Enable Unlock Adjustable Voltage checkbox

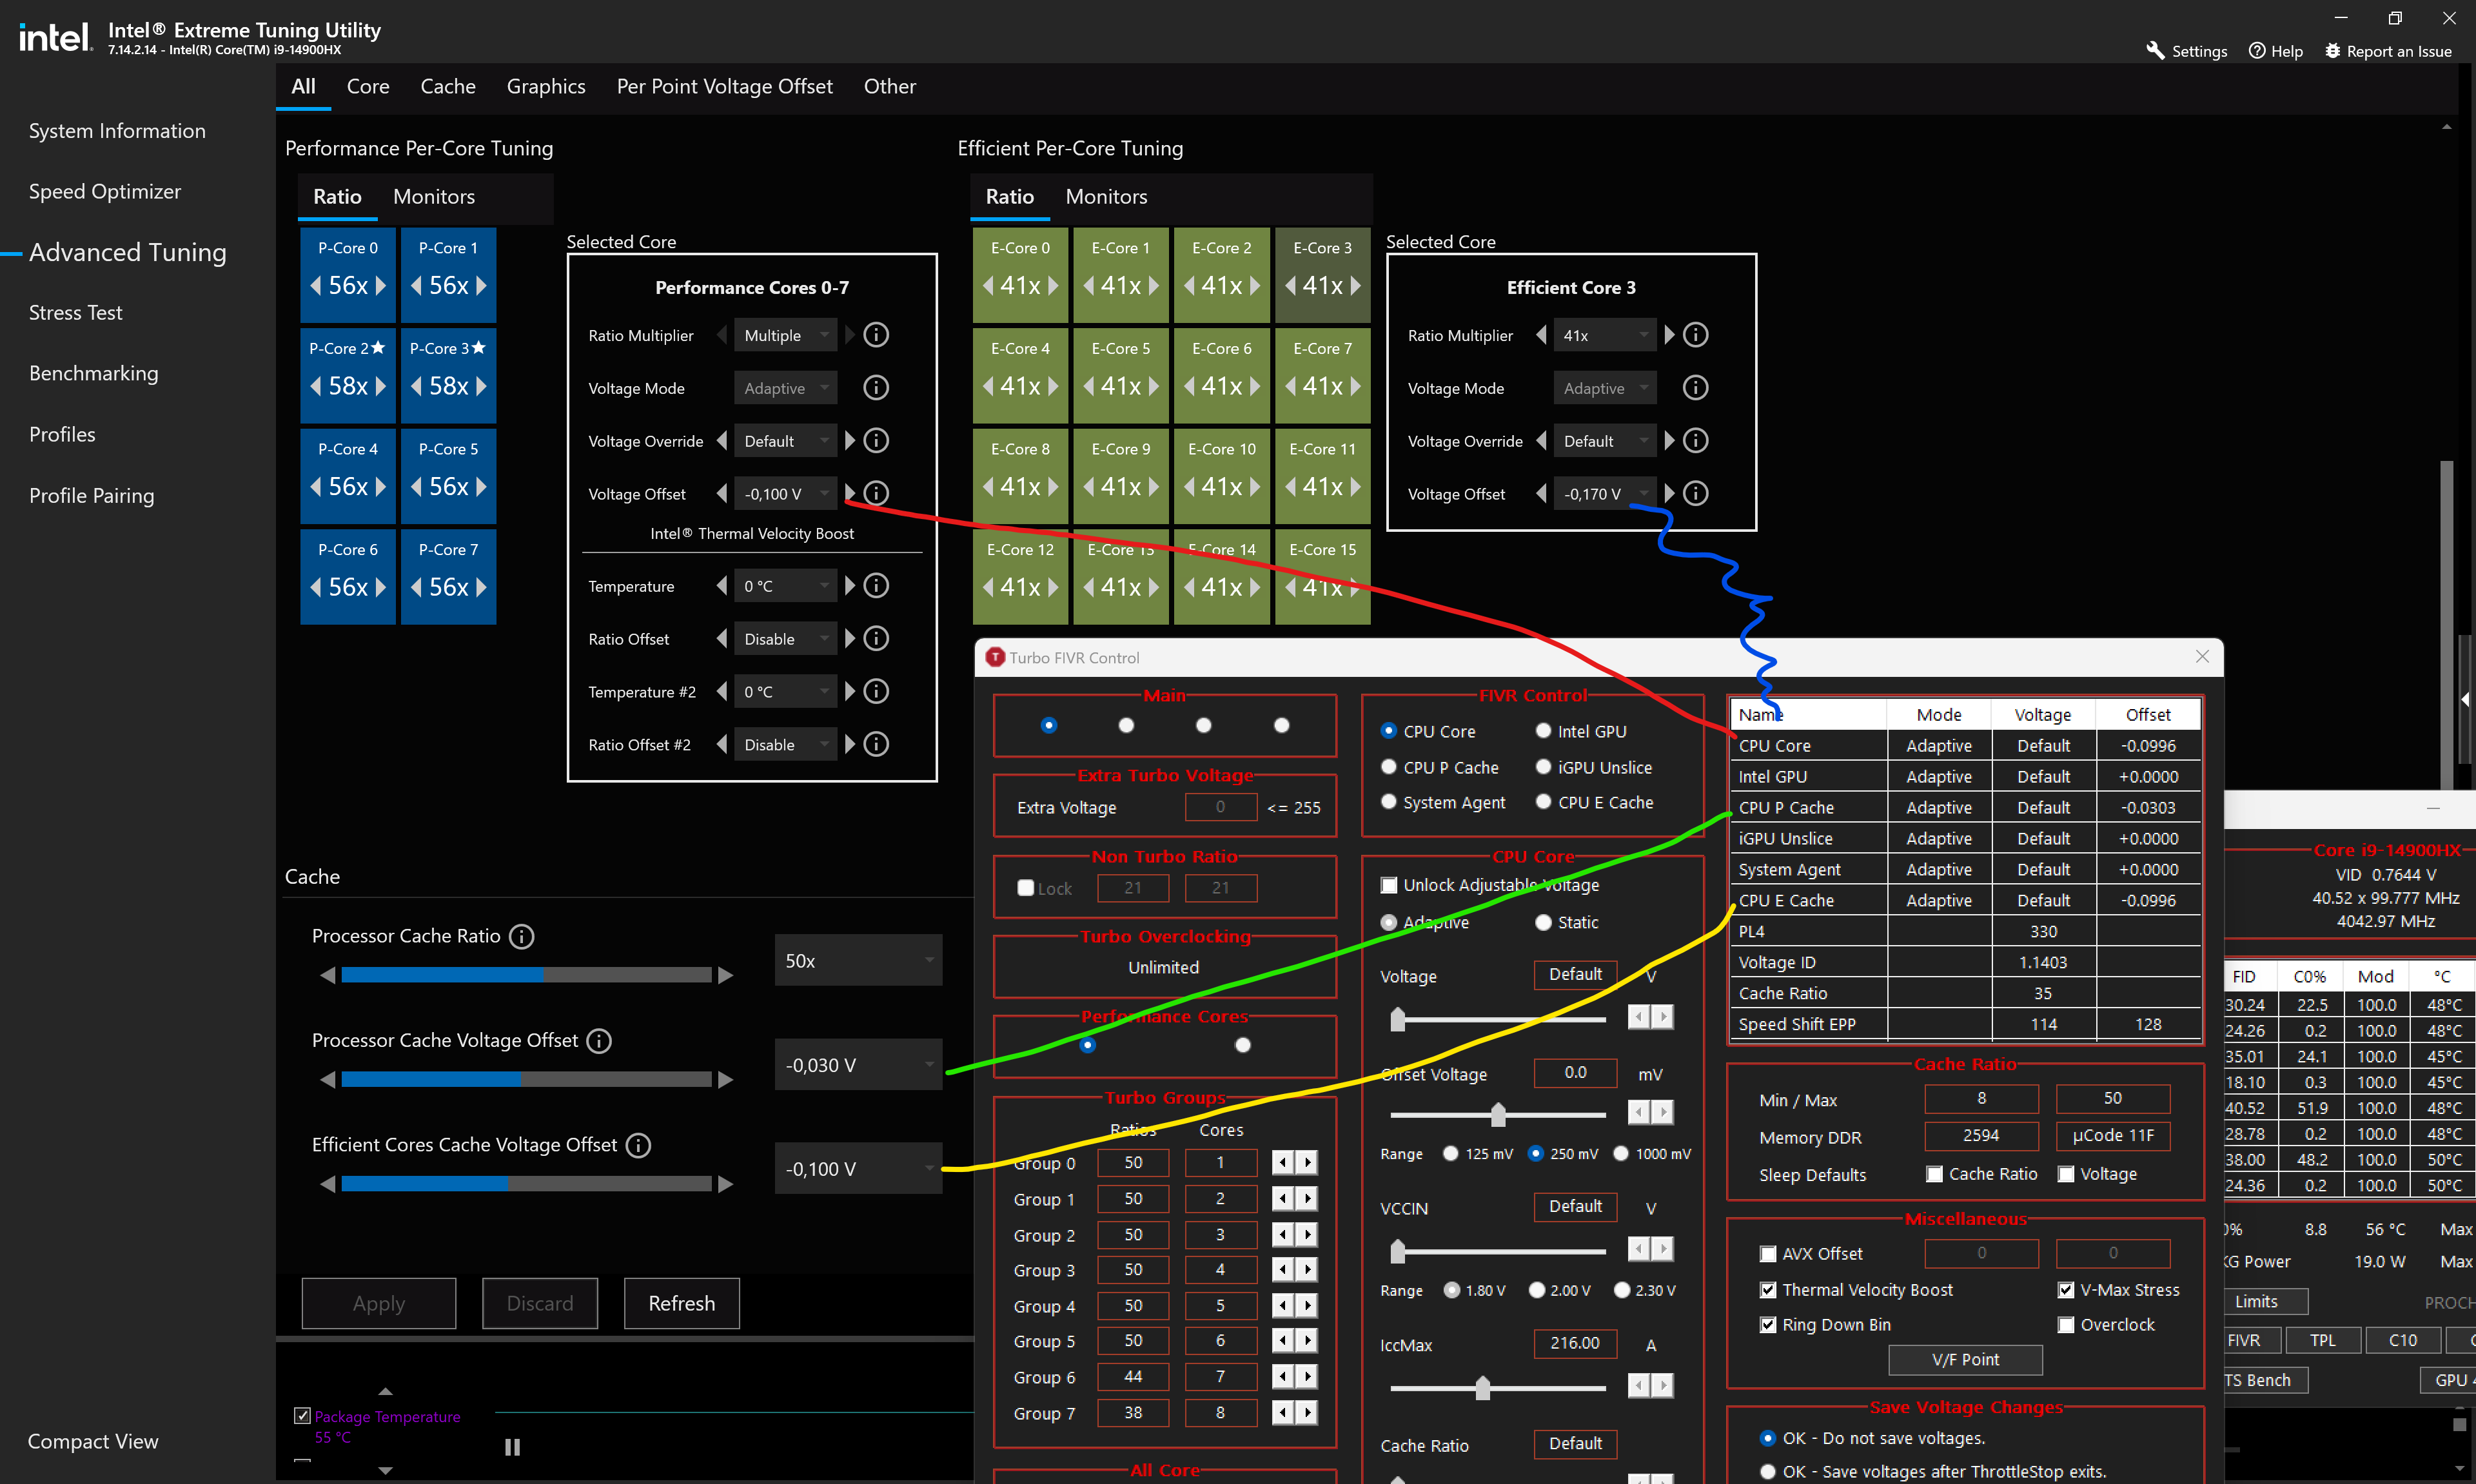[x=1389, y=885]
